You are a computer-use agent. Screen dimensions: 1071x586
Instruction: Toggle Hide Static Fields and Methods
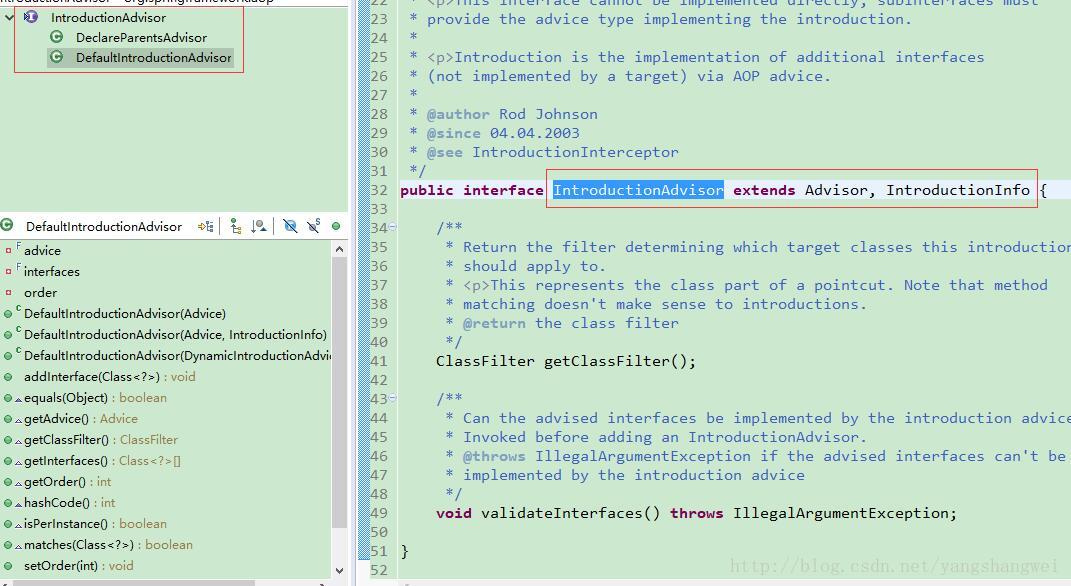(x=313, y=227)
